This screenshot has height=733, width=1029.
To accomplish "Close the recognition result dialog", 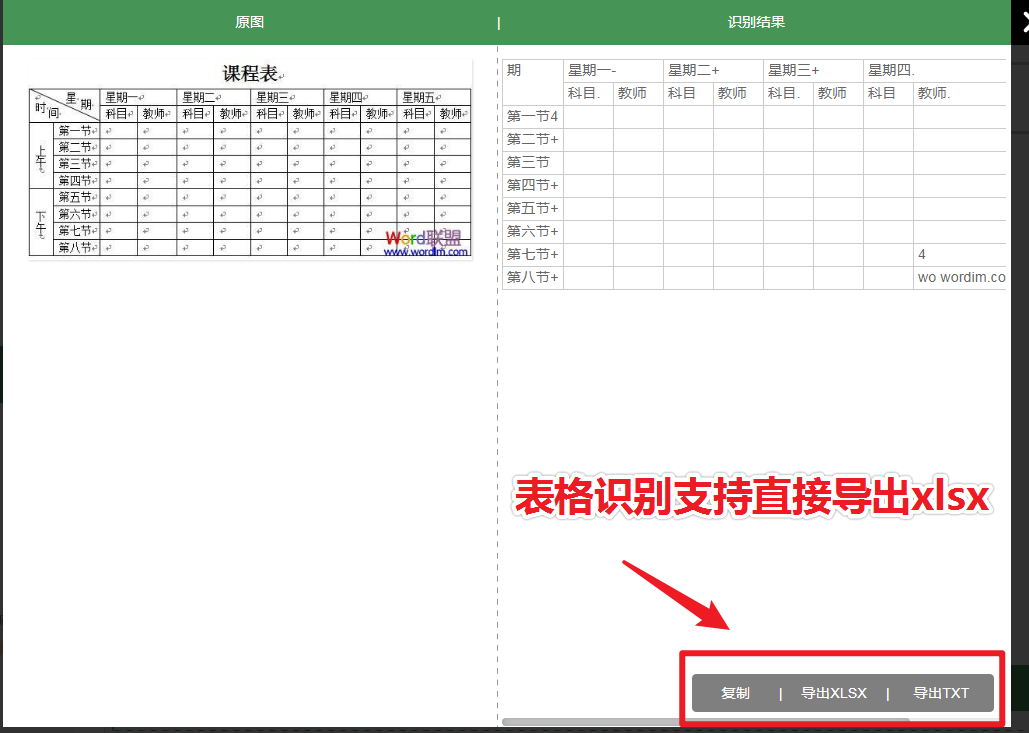I will (x=1023, y=22).
